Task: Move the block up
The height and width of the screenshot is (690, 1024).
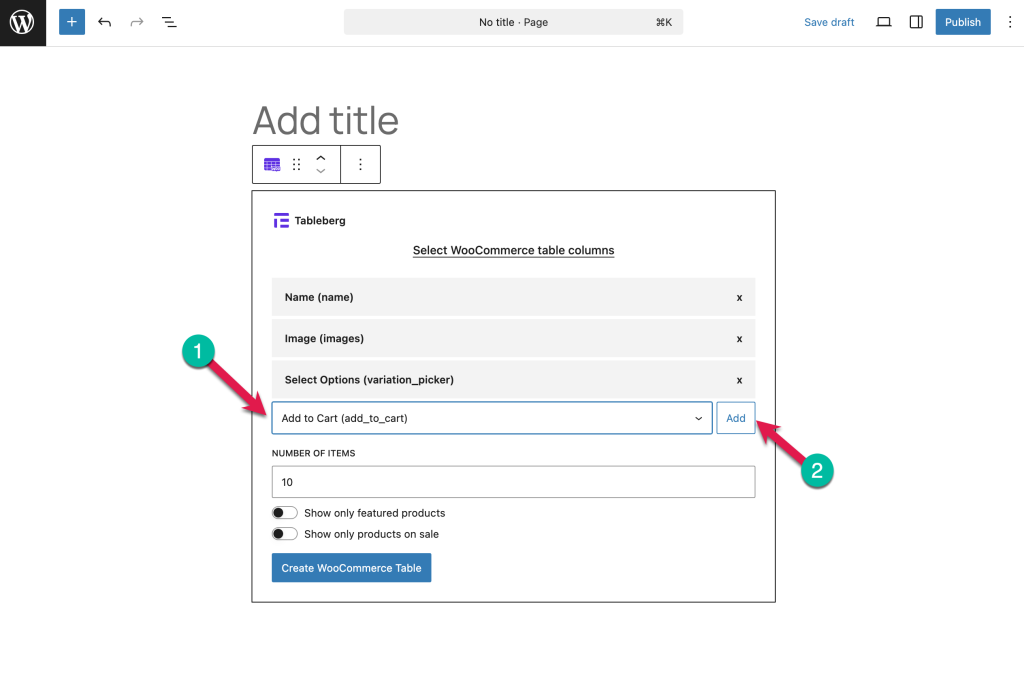Action: [x=321, y=158]
